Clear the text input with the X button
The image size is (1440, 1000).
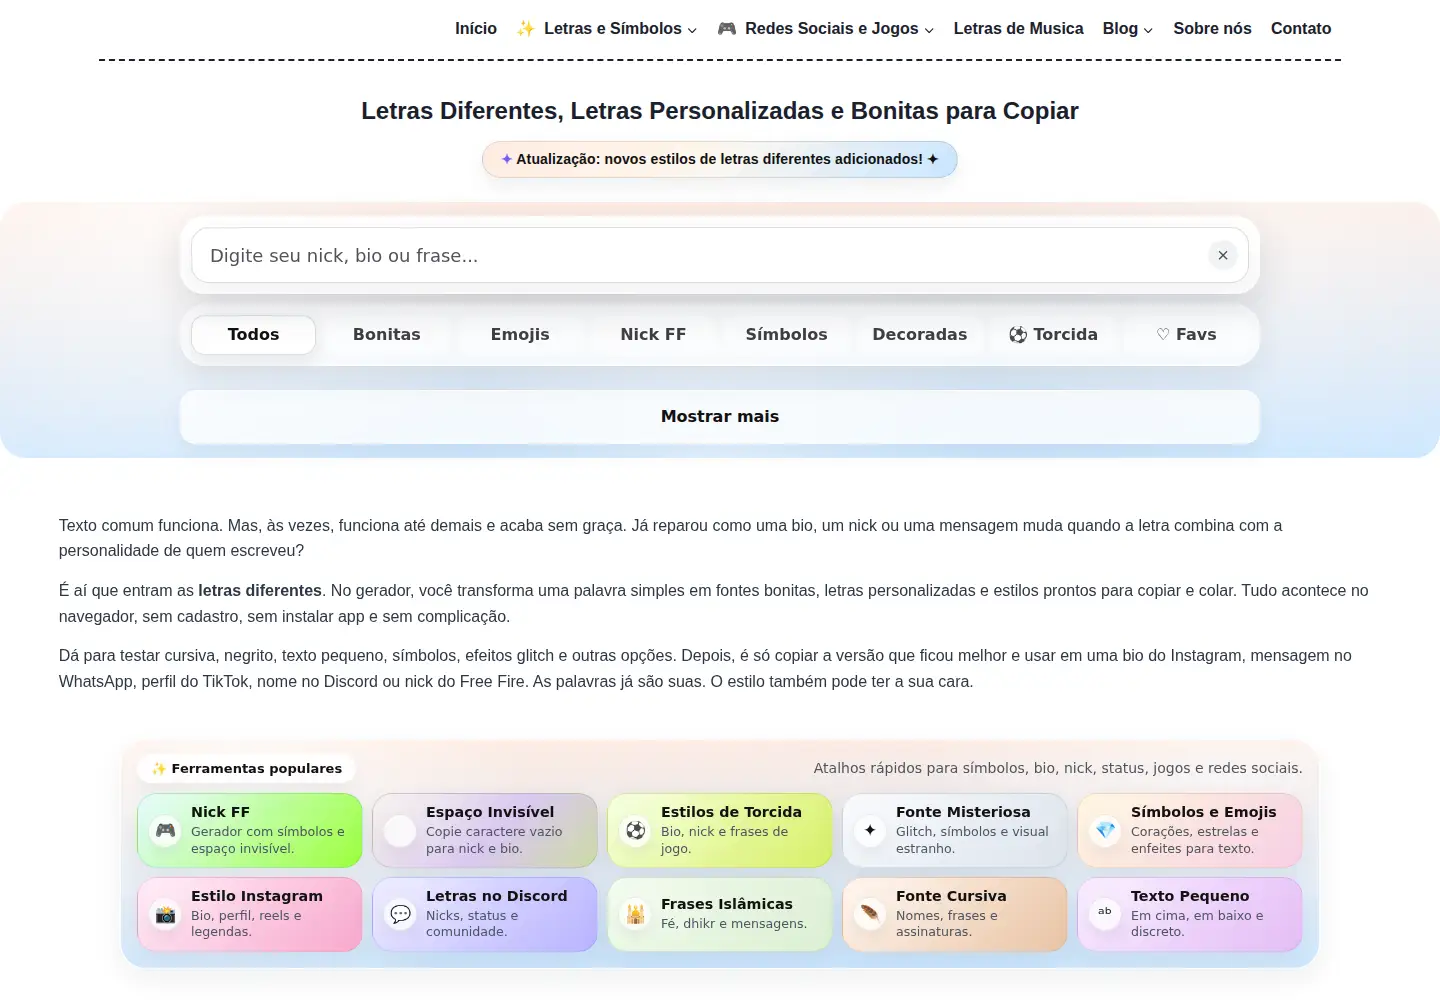(x=1223, y=255)
